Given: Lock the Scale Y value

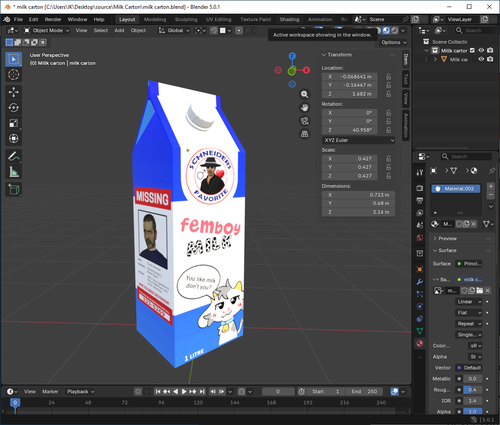Looking at the screenshot, I should coord(389,167).
